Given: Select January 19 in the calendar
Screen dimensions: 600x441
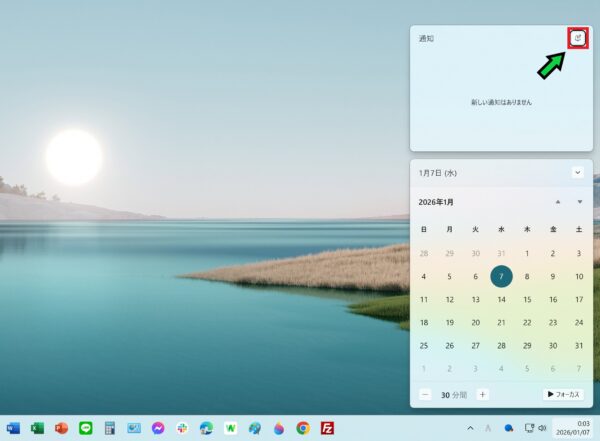Looking at the screenshot, I should pyautogui.click(x=450, y=323).
